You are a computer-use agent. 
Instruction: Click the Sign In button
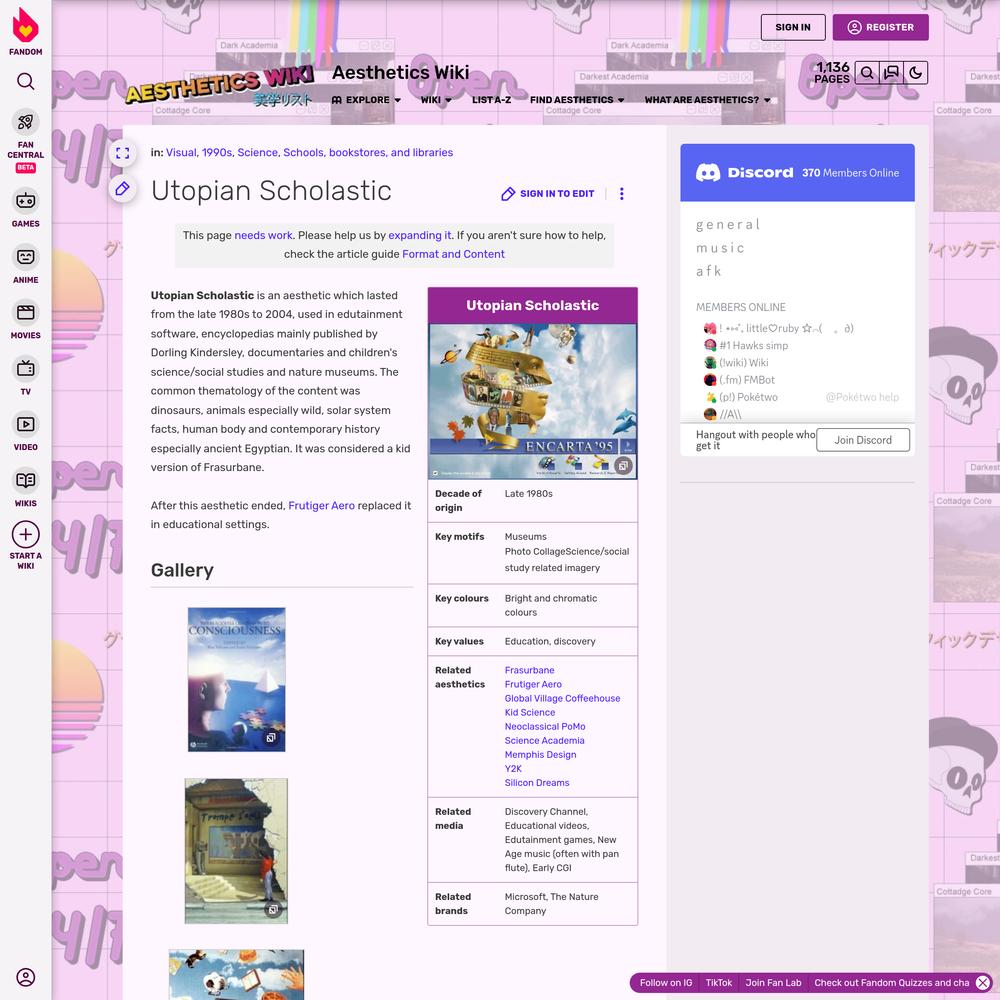(x=793, y=27)
